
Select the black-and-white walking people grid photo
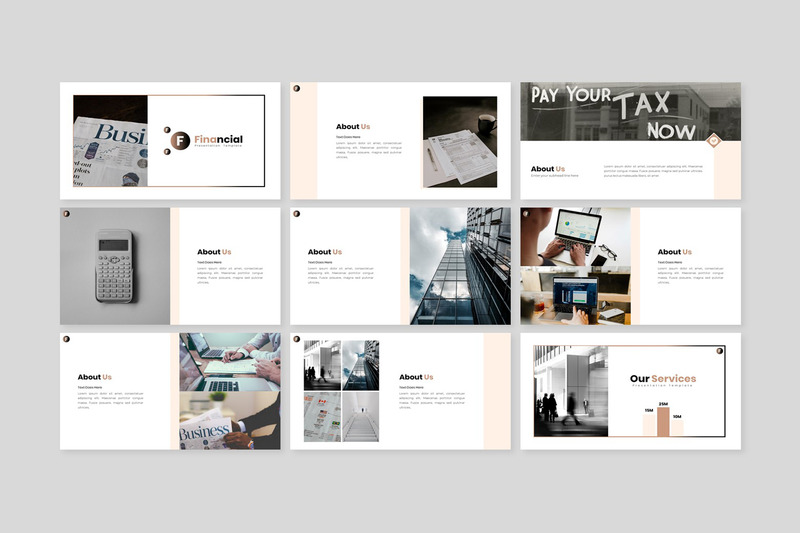(x=322, y=366)
